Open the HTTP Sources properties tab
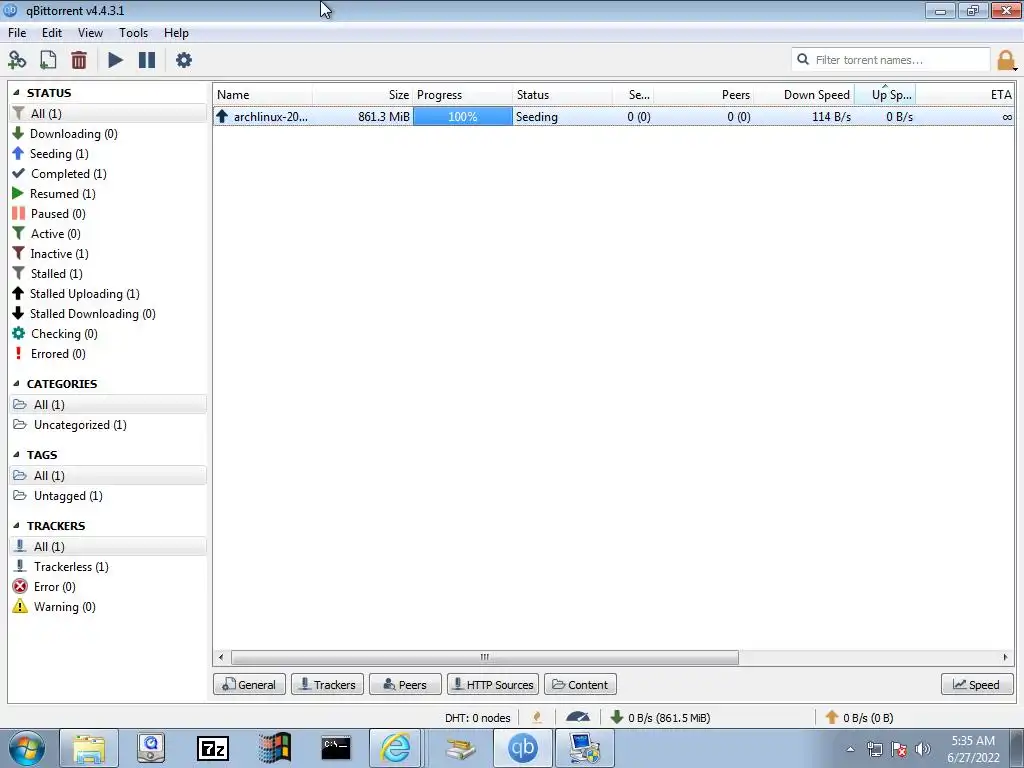Viewport: 1024px width, 768px height. 493,684
